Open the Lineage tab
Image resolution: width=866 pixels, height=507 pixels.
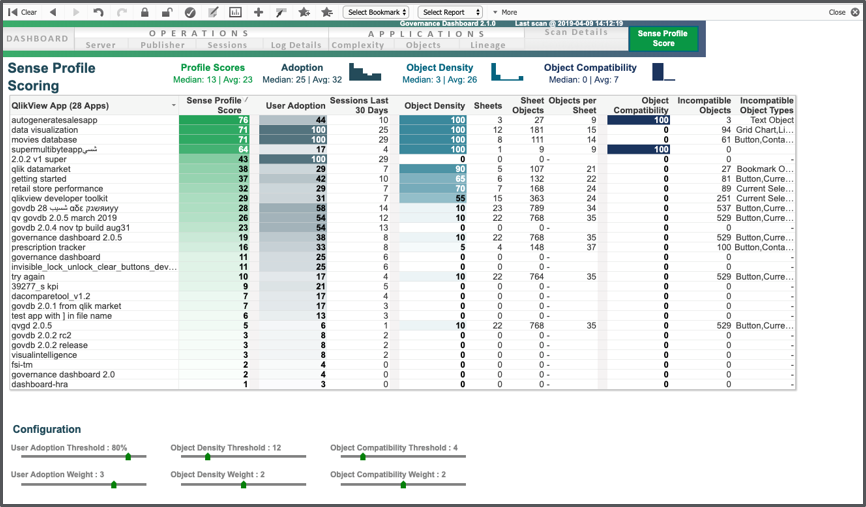488,45
